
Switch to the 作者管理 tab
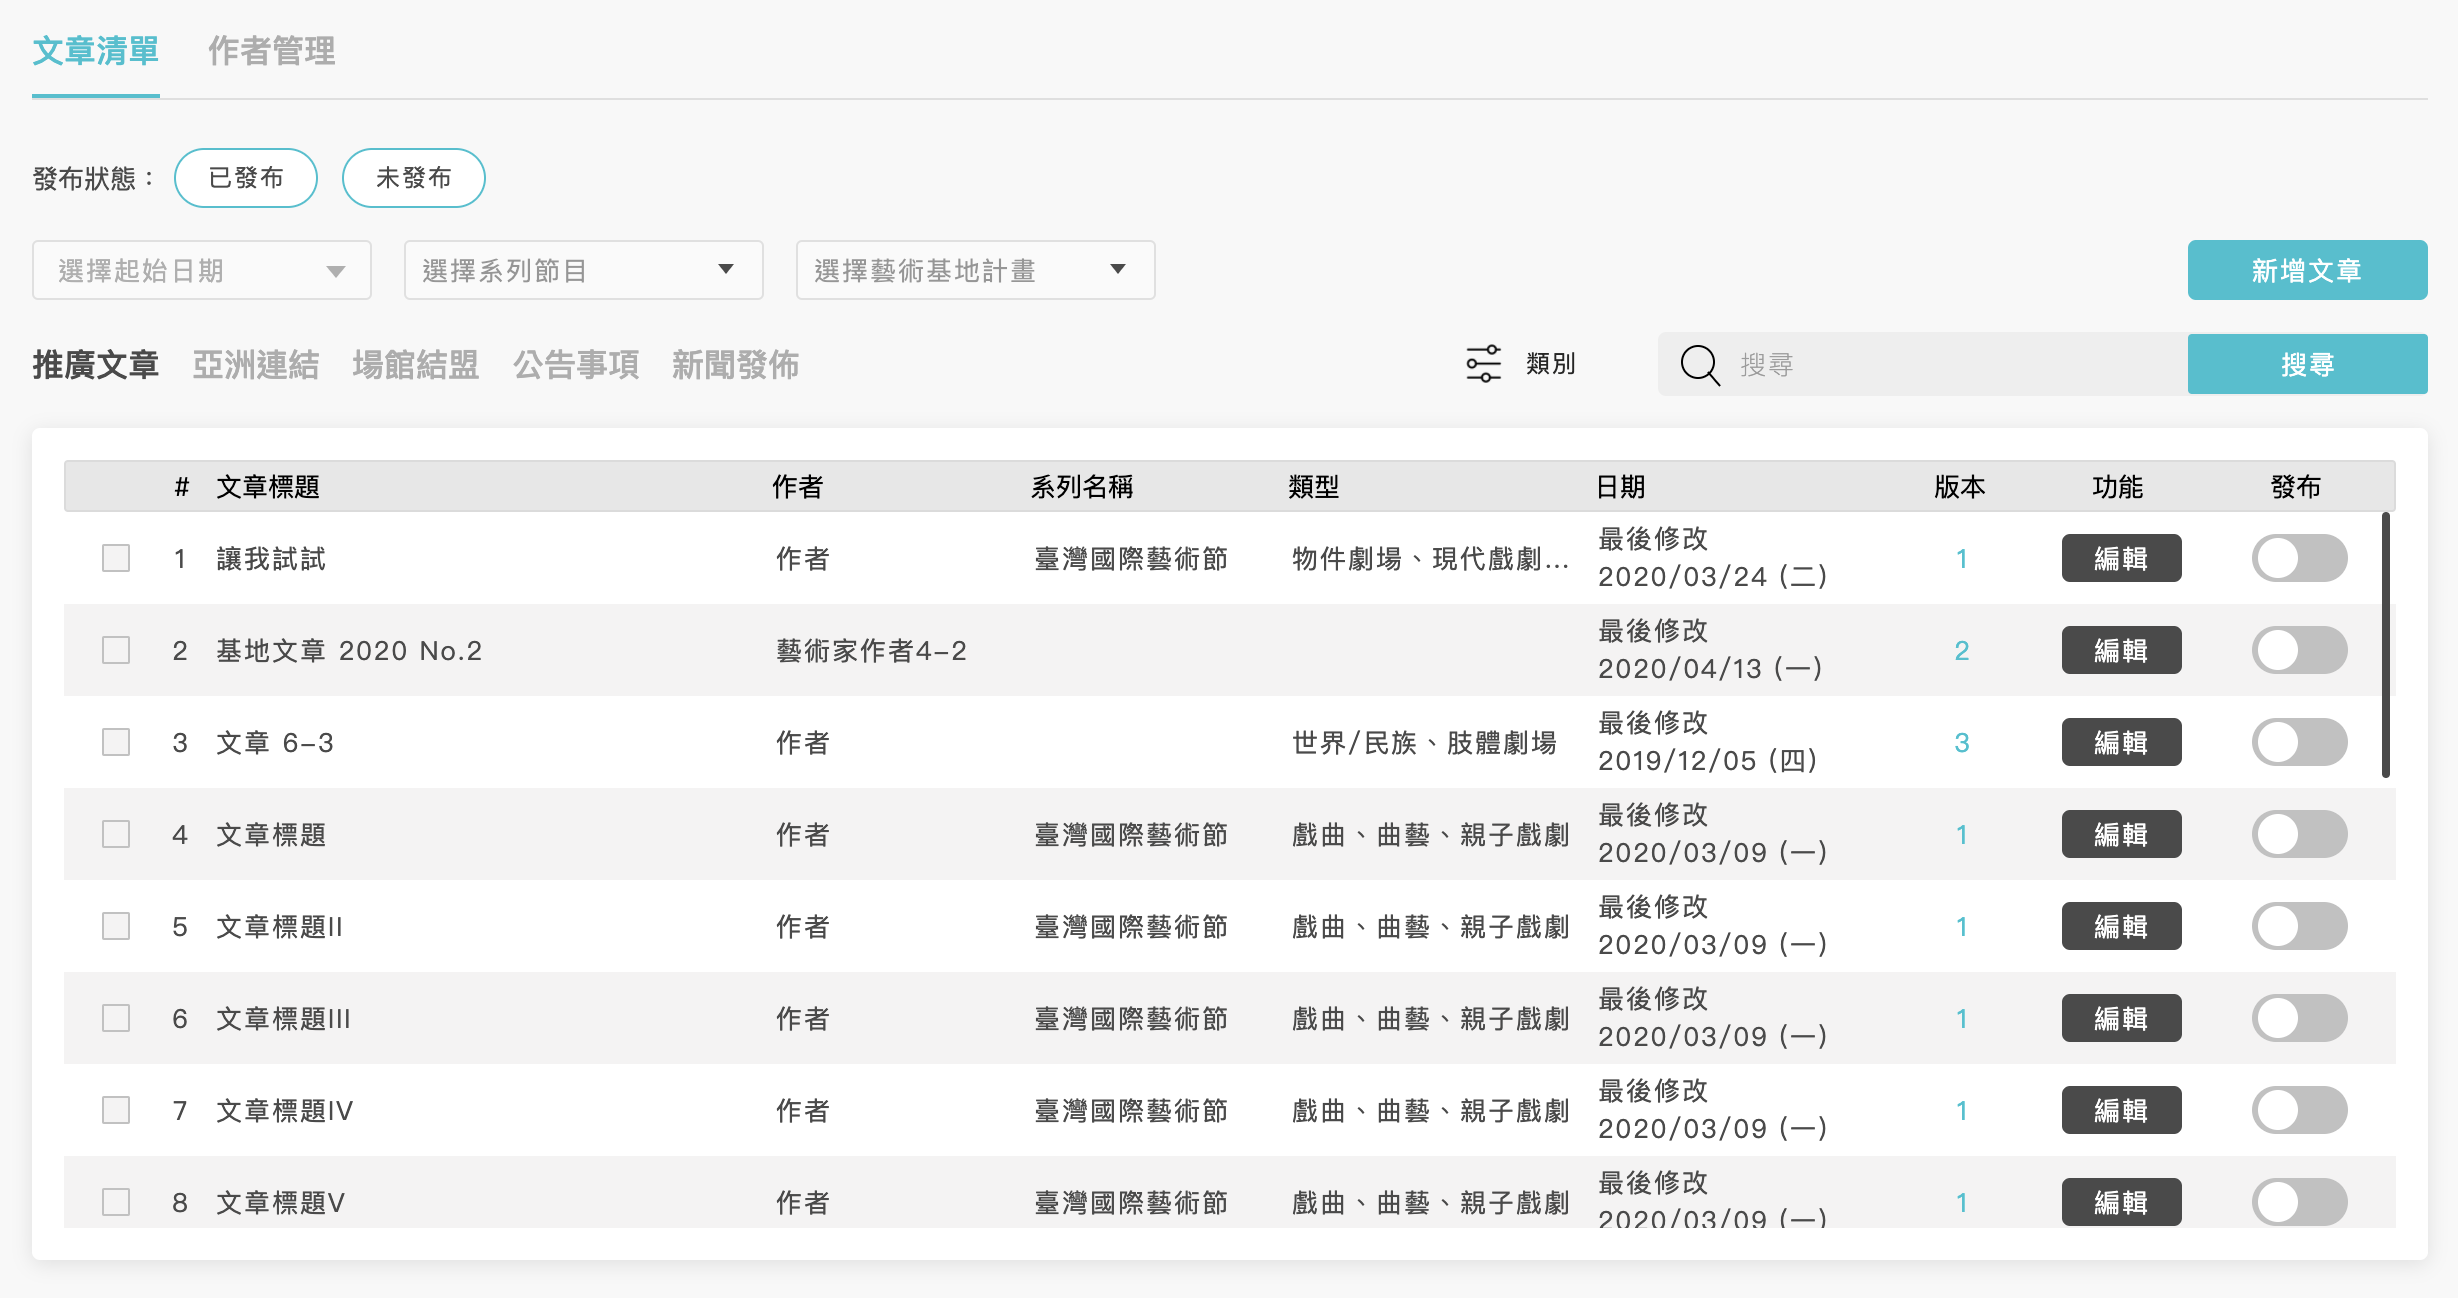click(x=271, y=51)
